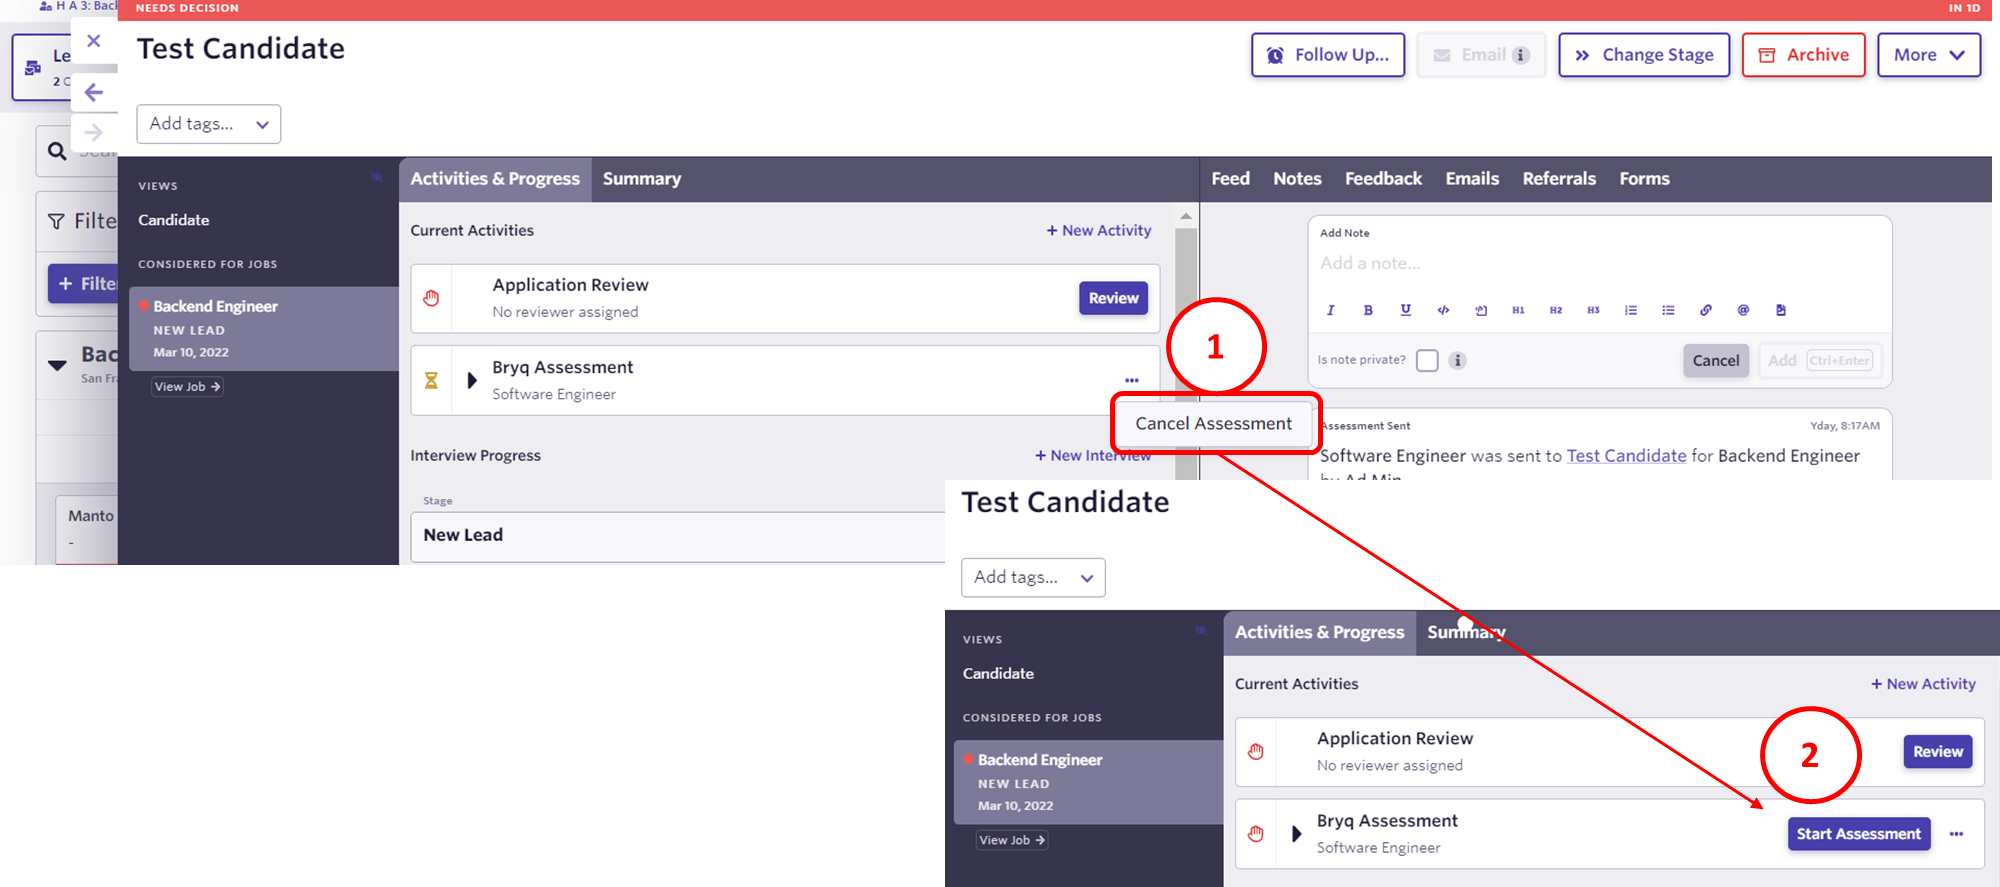The image size is (2000, 887).
Task: Click into the Add a note field
Action: coord(1598,263)
